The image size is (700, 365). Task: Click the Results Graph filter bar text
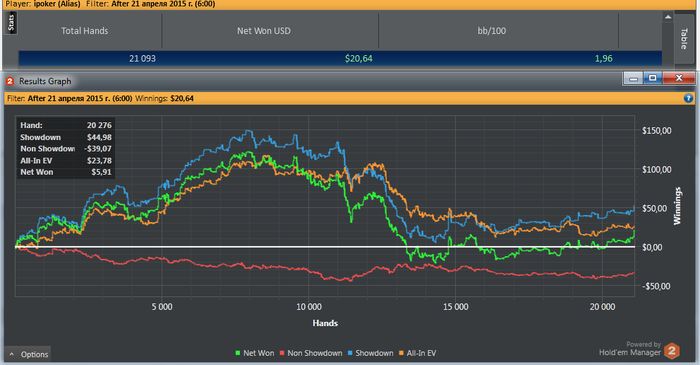[x=100, y=98]
